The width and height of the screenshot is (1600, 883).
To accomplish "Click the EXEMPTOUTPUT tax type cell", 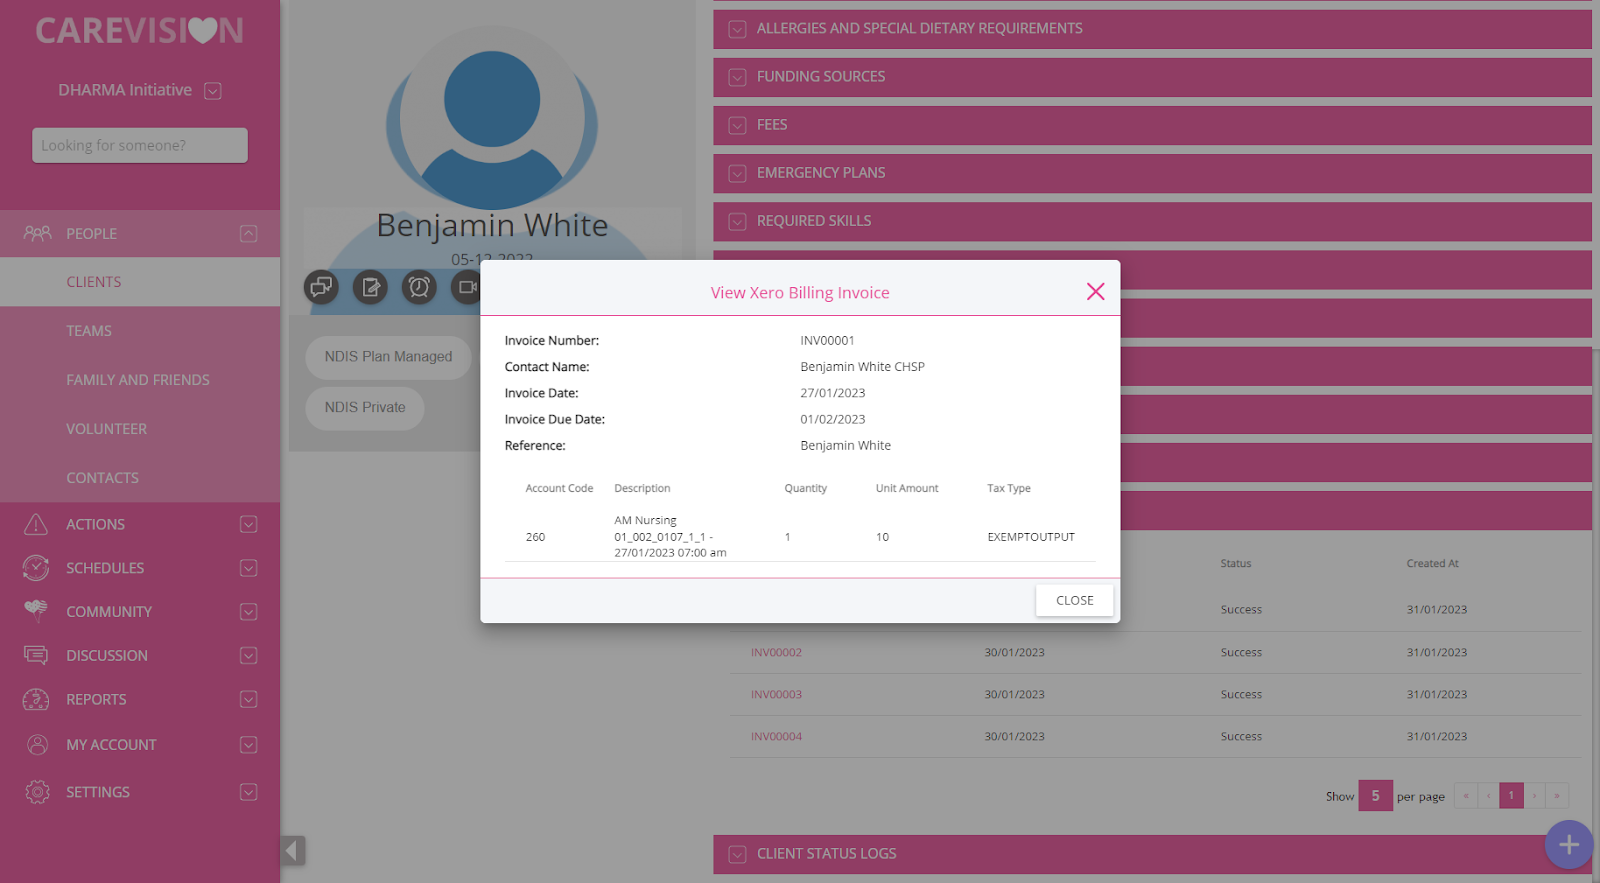I will coord(1031,537).
